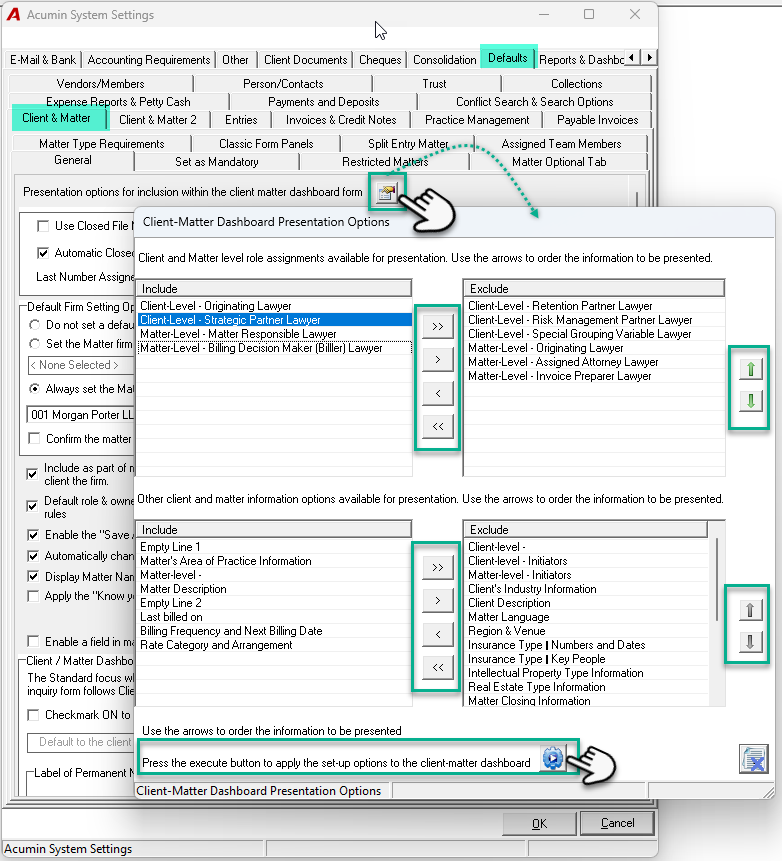
Task: Move selected role up with green arrow
Action: pos(751,369)
